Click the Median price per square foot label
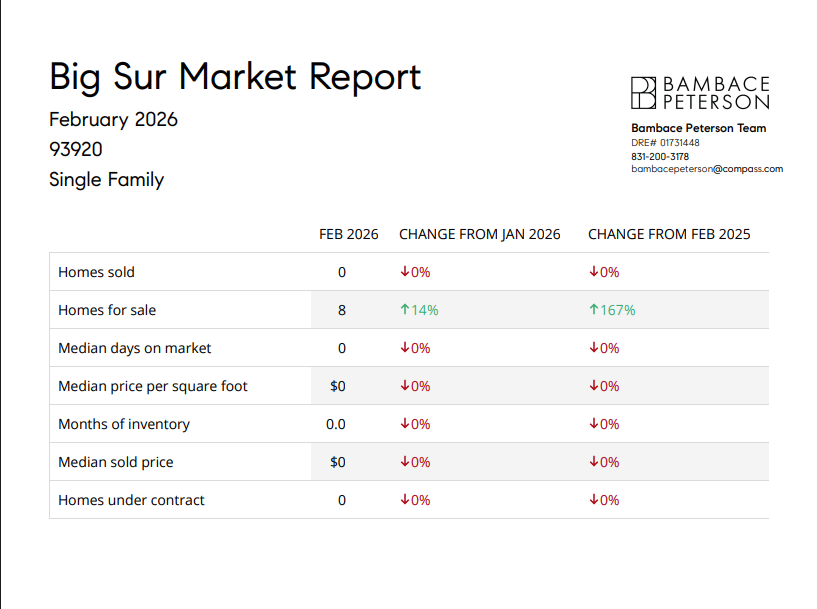Screen dimensions: 817x609 click(153, 386)
